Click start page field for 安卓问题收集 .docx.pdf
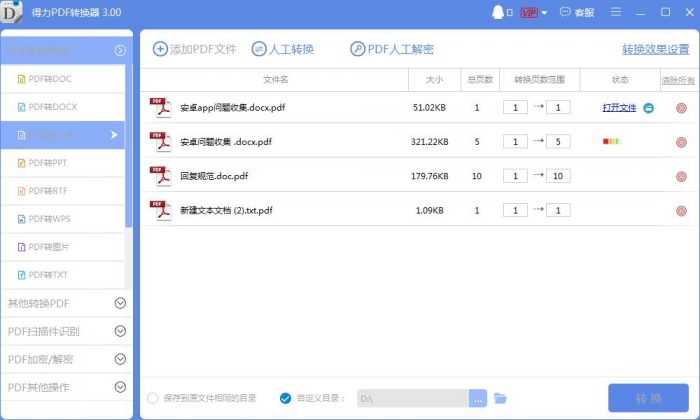The width and height of the screenshot is (700, 420). tap(515, 142)
